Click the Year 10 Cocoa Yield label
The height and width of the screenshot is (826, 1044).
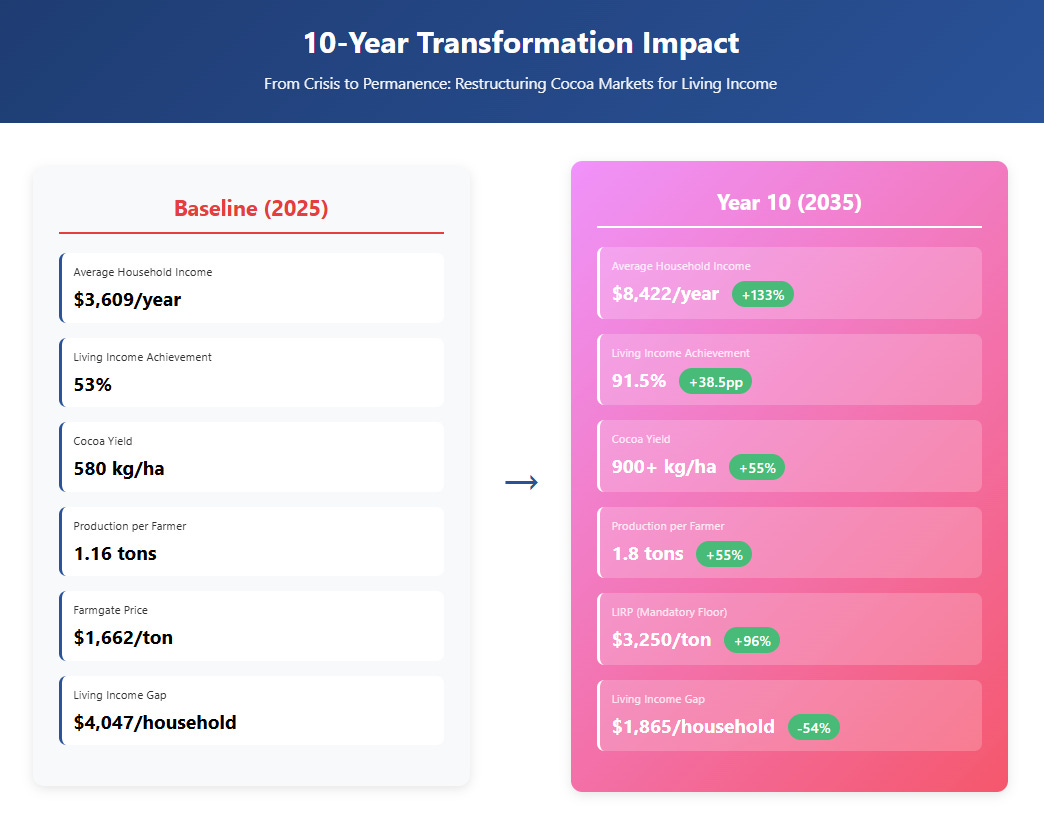point(641,439)
